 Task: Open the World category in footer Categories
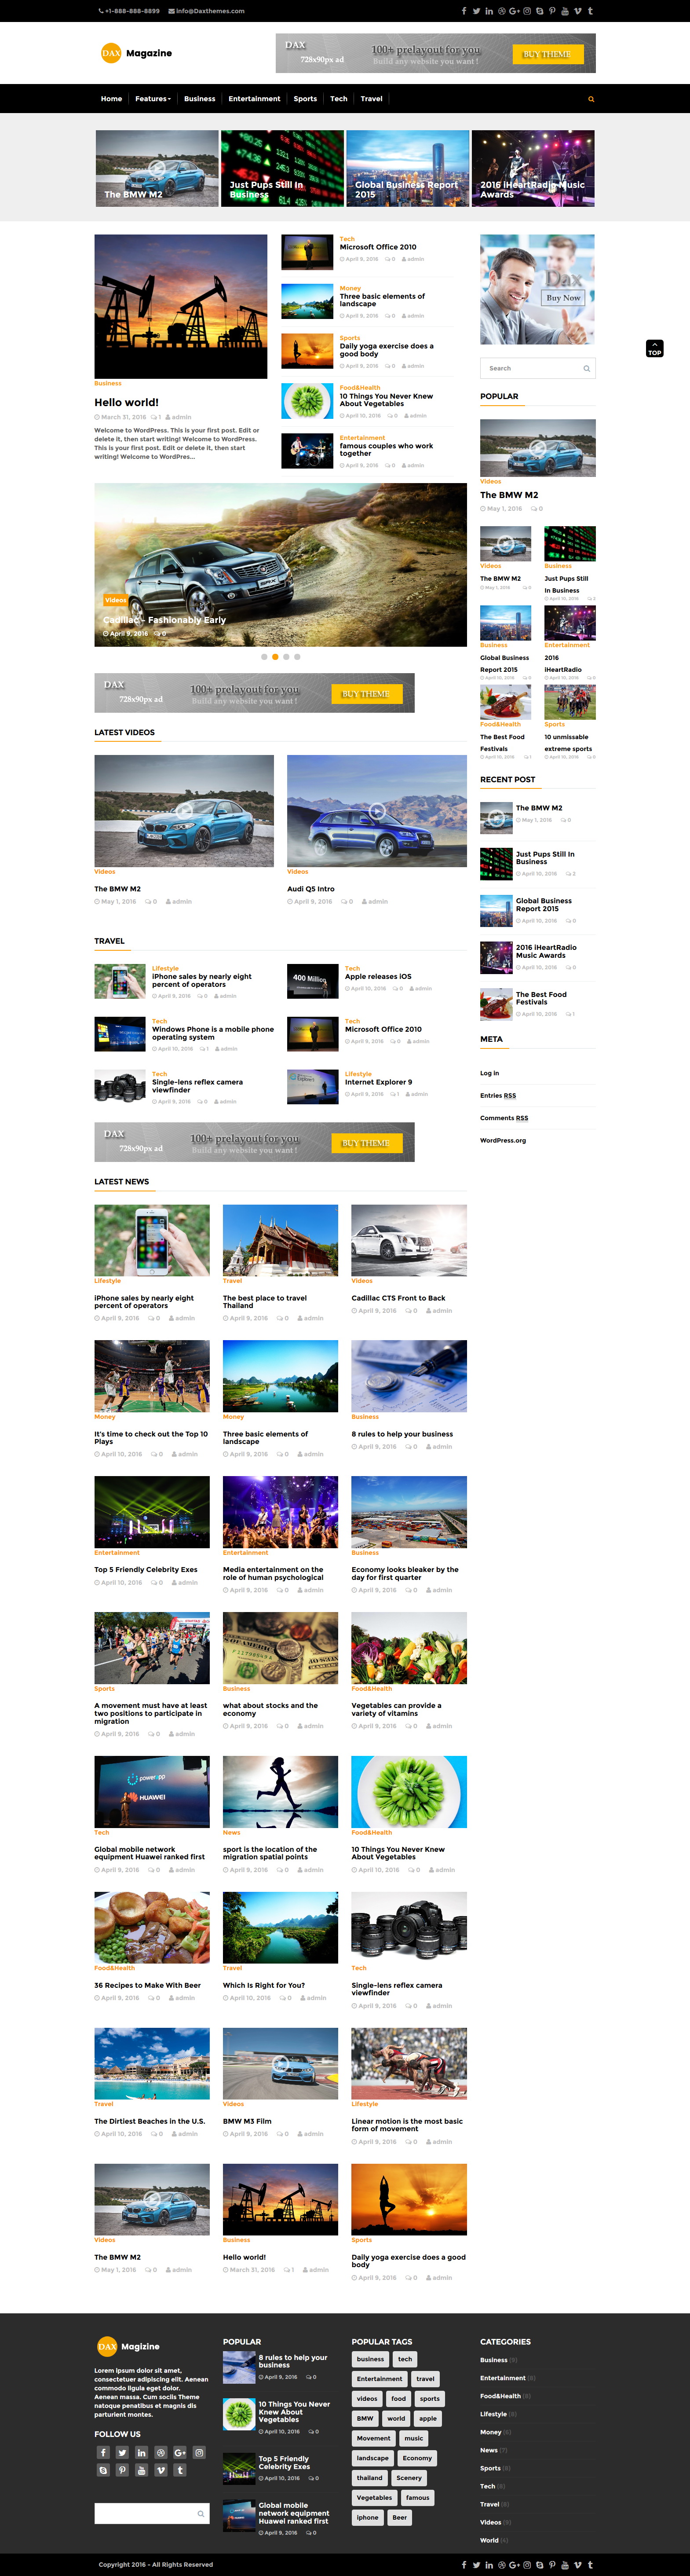tap(489, 2540)
